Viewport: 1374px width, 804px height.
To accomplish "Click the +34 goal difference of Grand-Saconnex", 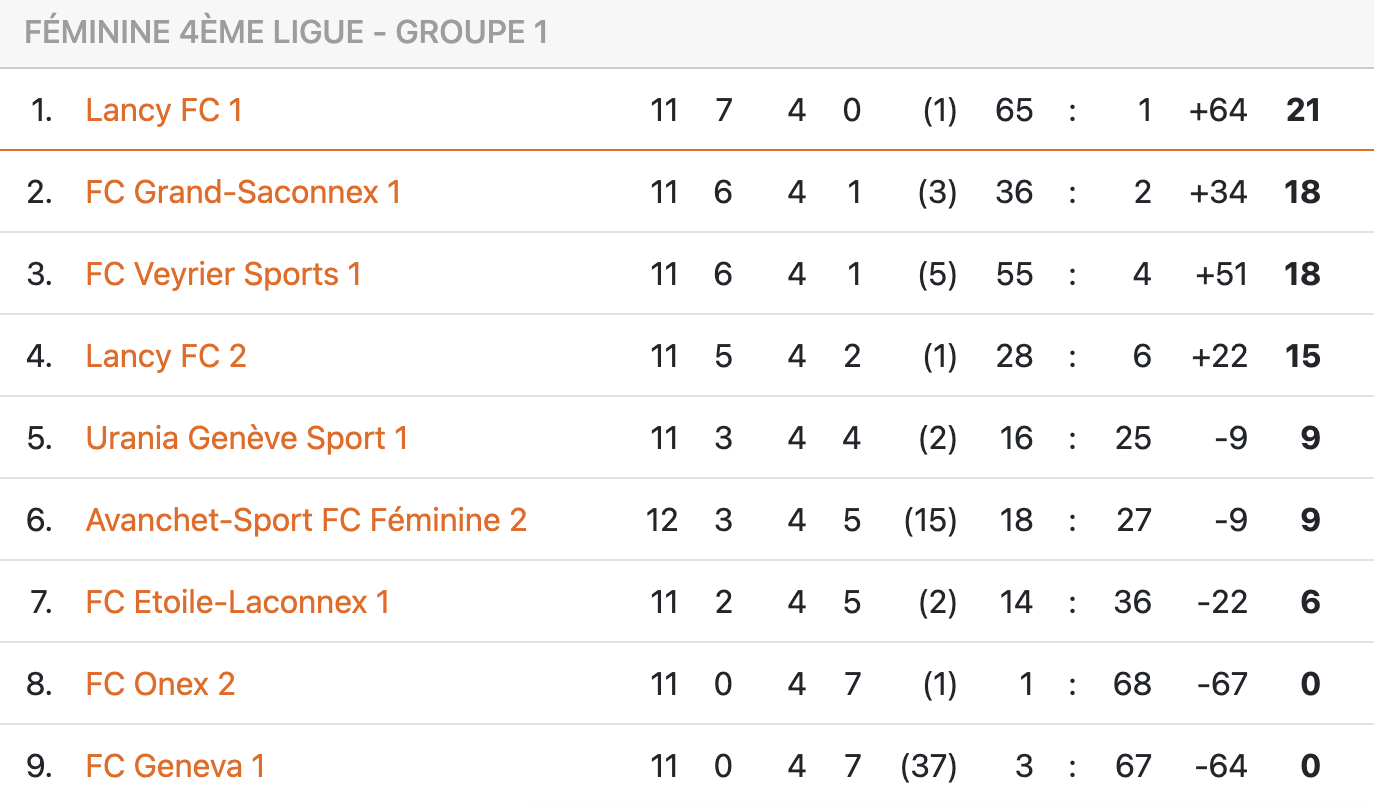I will pyautogui.click(x=1217, y=192).
